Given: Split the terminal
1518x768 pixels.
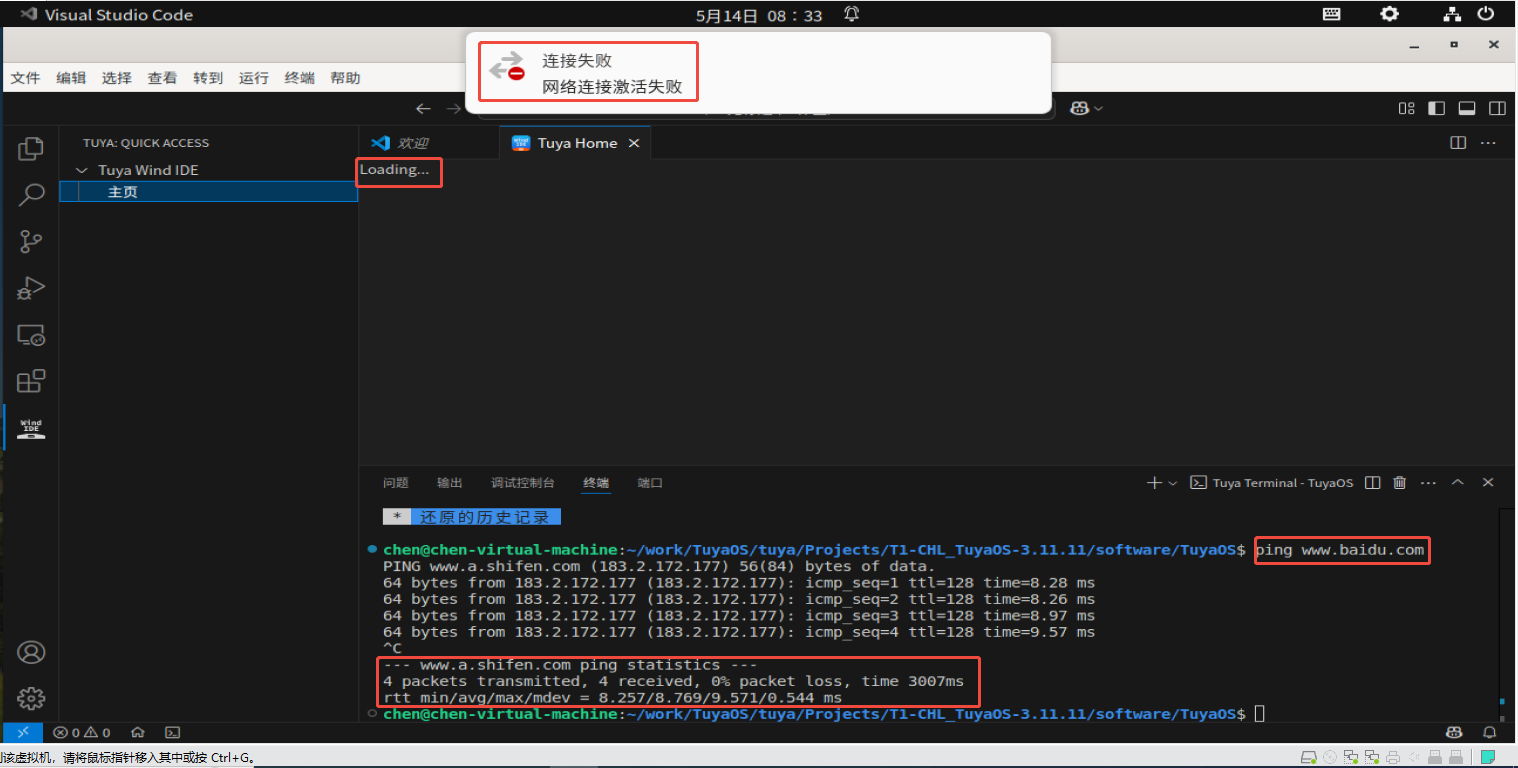Looking at the screenshot, I should (1373, 483).
